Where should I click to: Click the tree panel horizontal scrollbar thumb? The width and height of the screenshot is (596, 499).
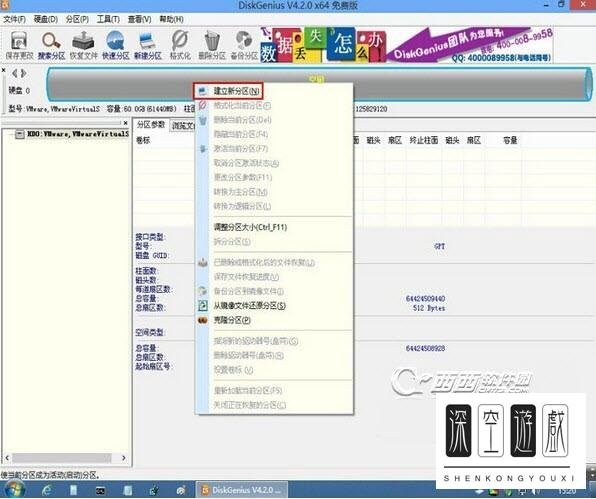point(62,458)
